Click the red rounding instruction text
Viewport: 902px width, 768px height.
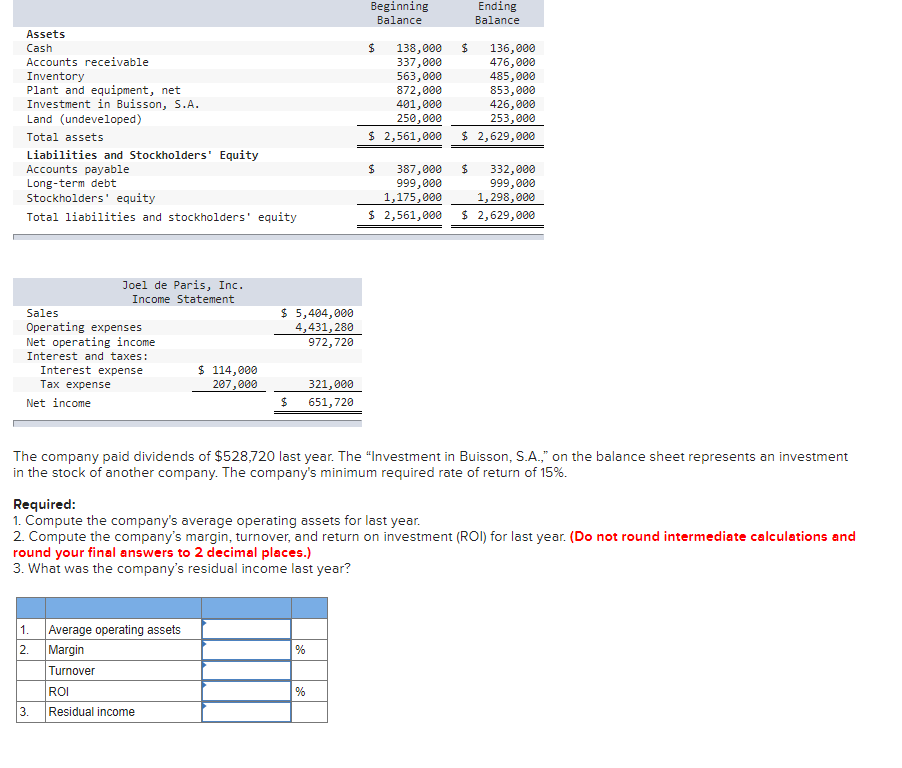(x=434, y=544)
